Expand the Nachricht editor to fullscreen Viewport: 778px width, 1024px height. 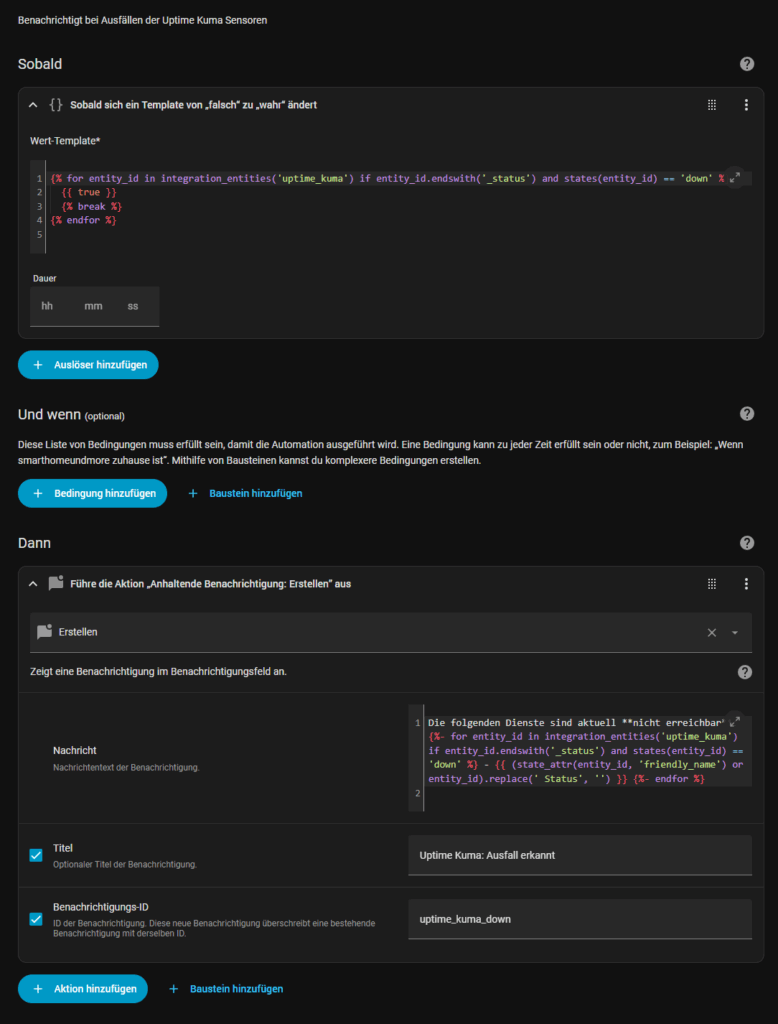tap(735, 721)
